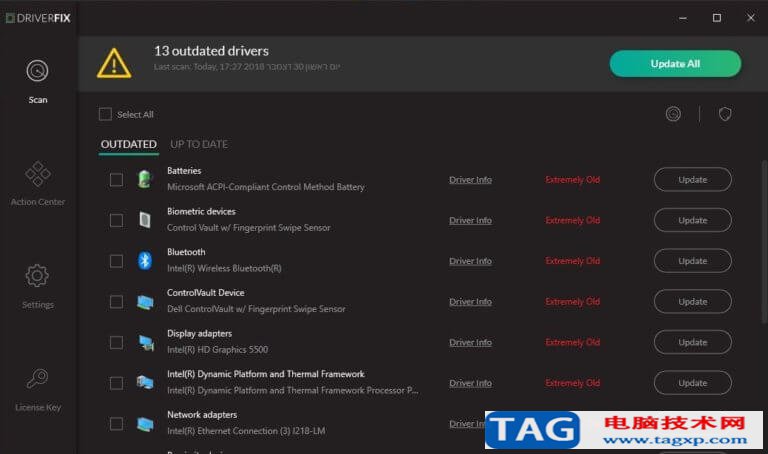Click 'Intel(R) Wireless Bluetooth(R)' text
Screen dimensions: 768x454
224,268
